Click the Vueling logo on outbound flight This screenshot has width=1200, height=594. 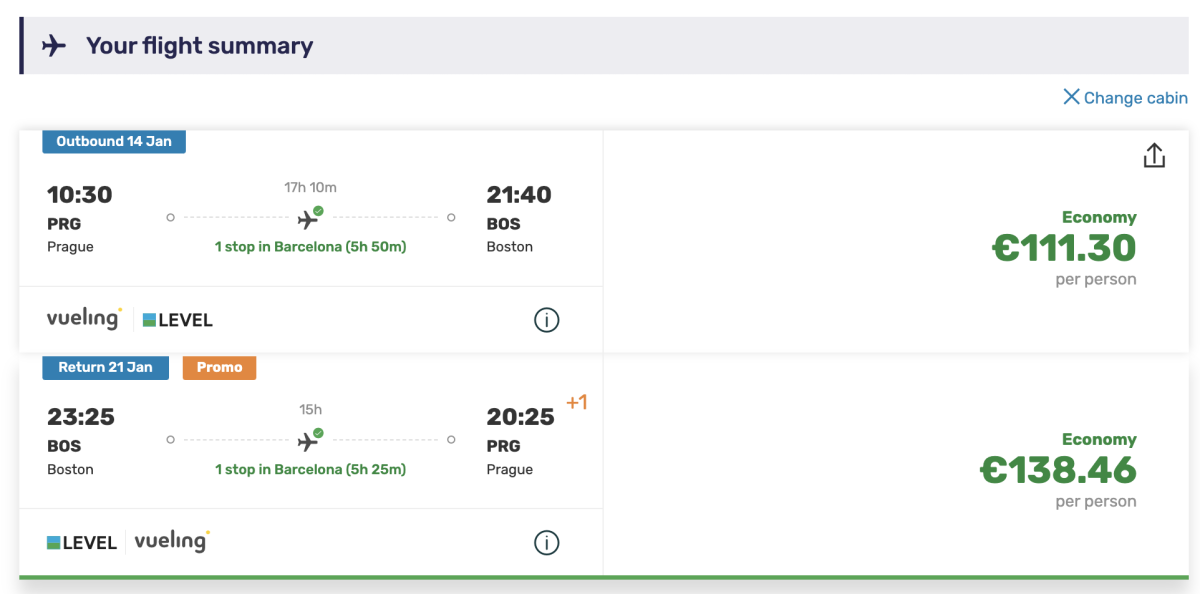(x=84, y=319)
